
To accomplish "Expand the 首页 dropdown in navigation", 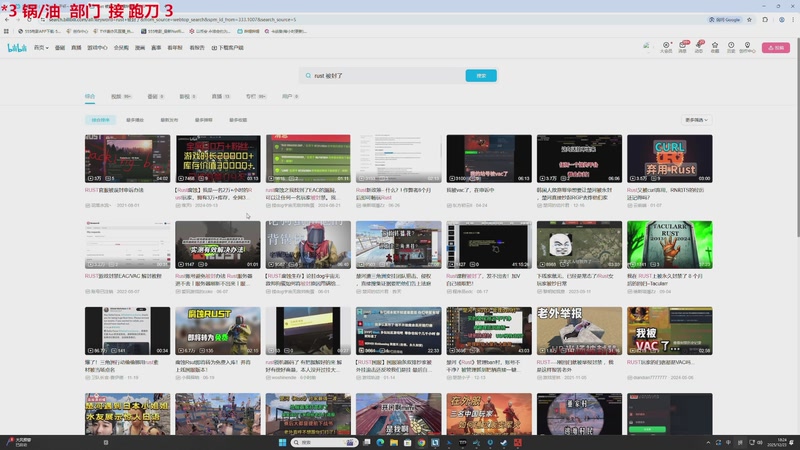I will [41, 47].
